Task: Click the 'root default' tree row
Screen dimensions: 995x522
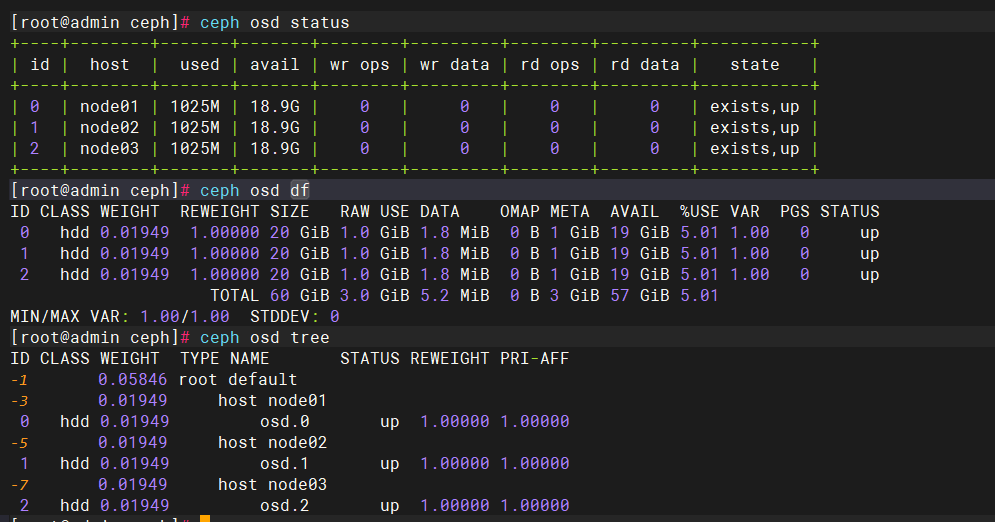Action: click(238, 379)
